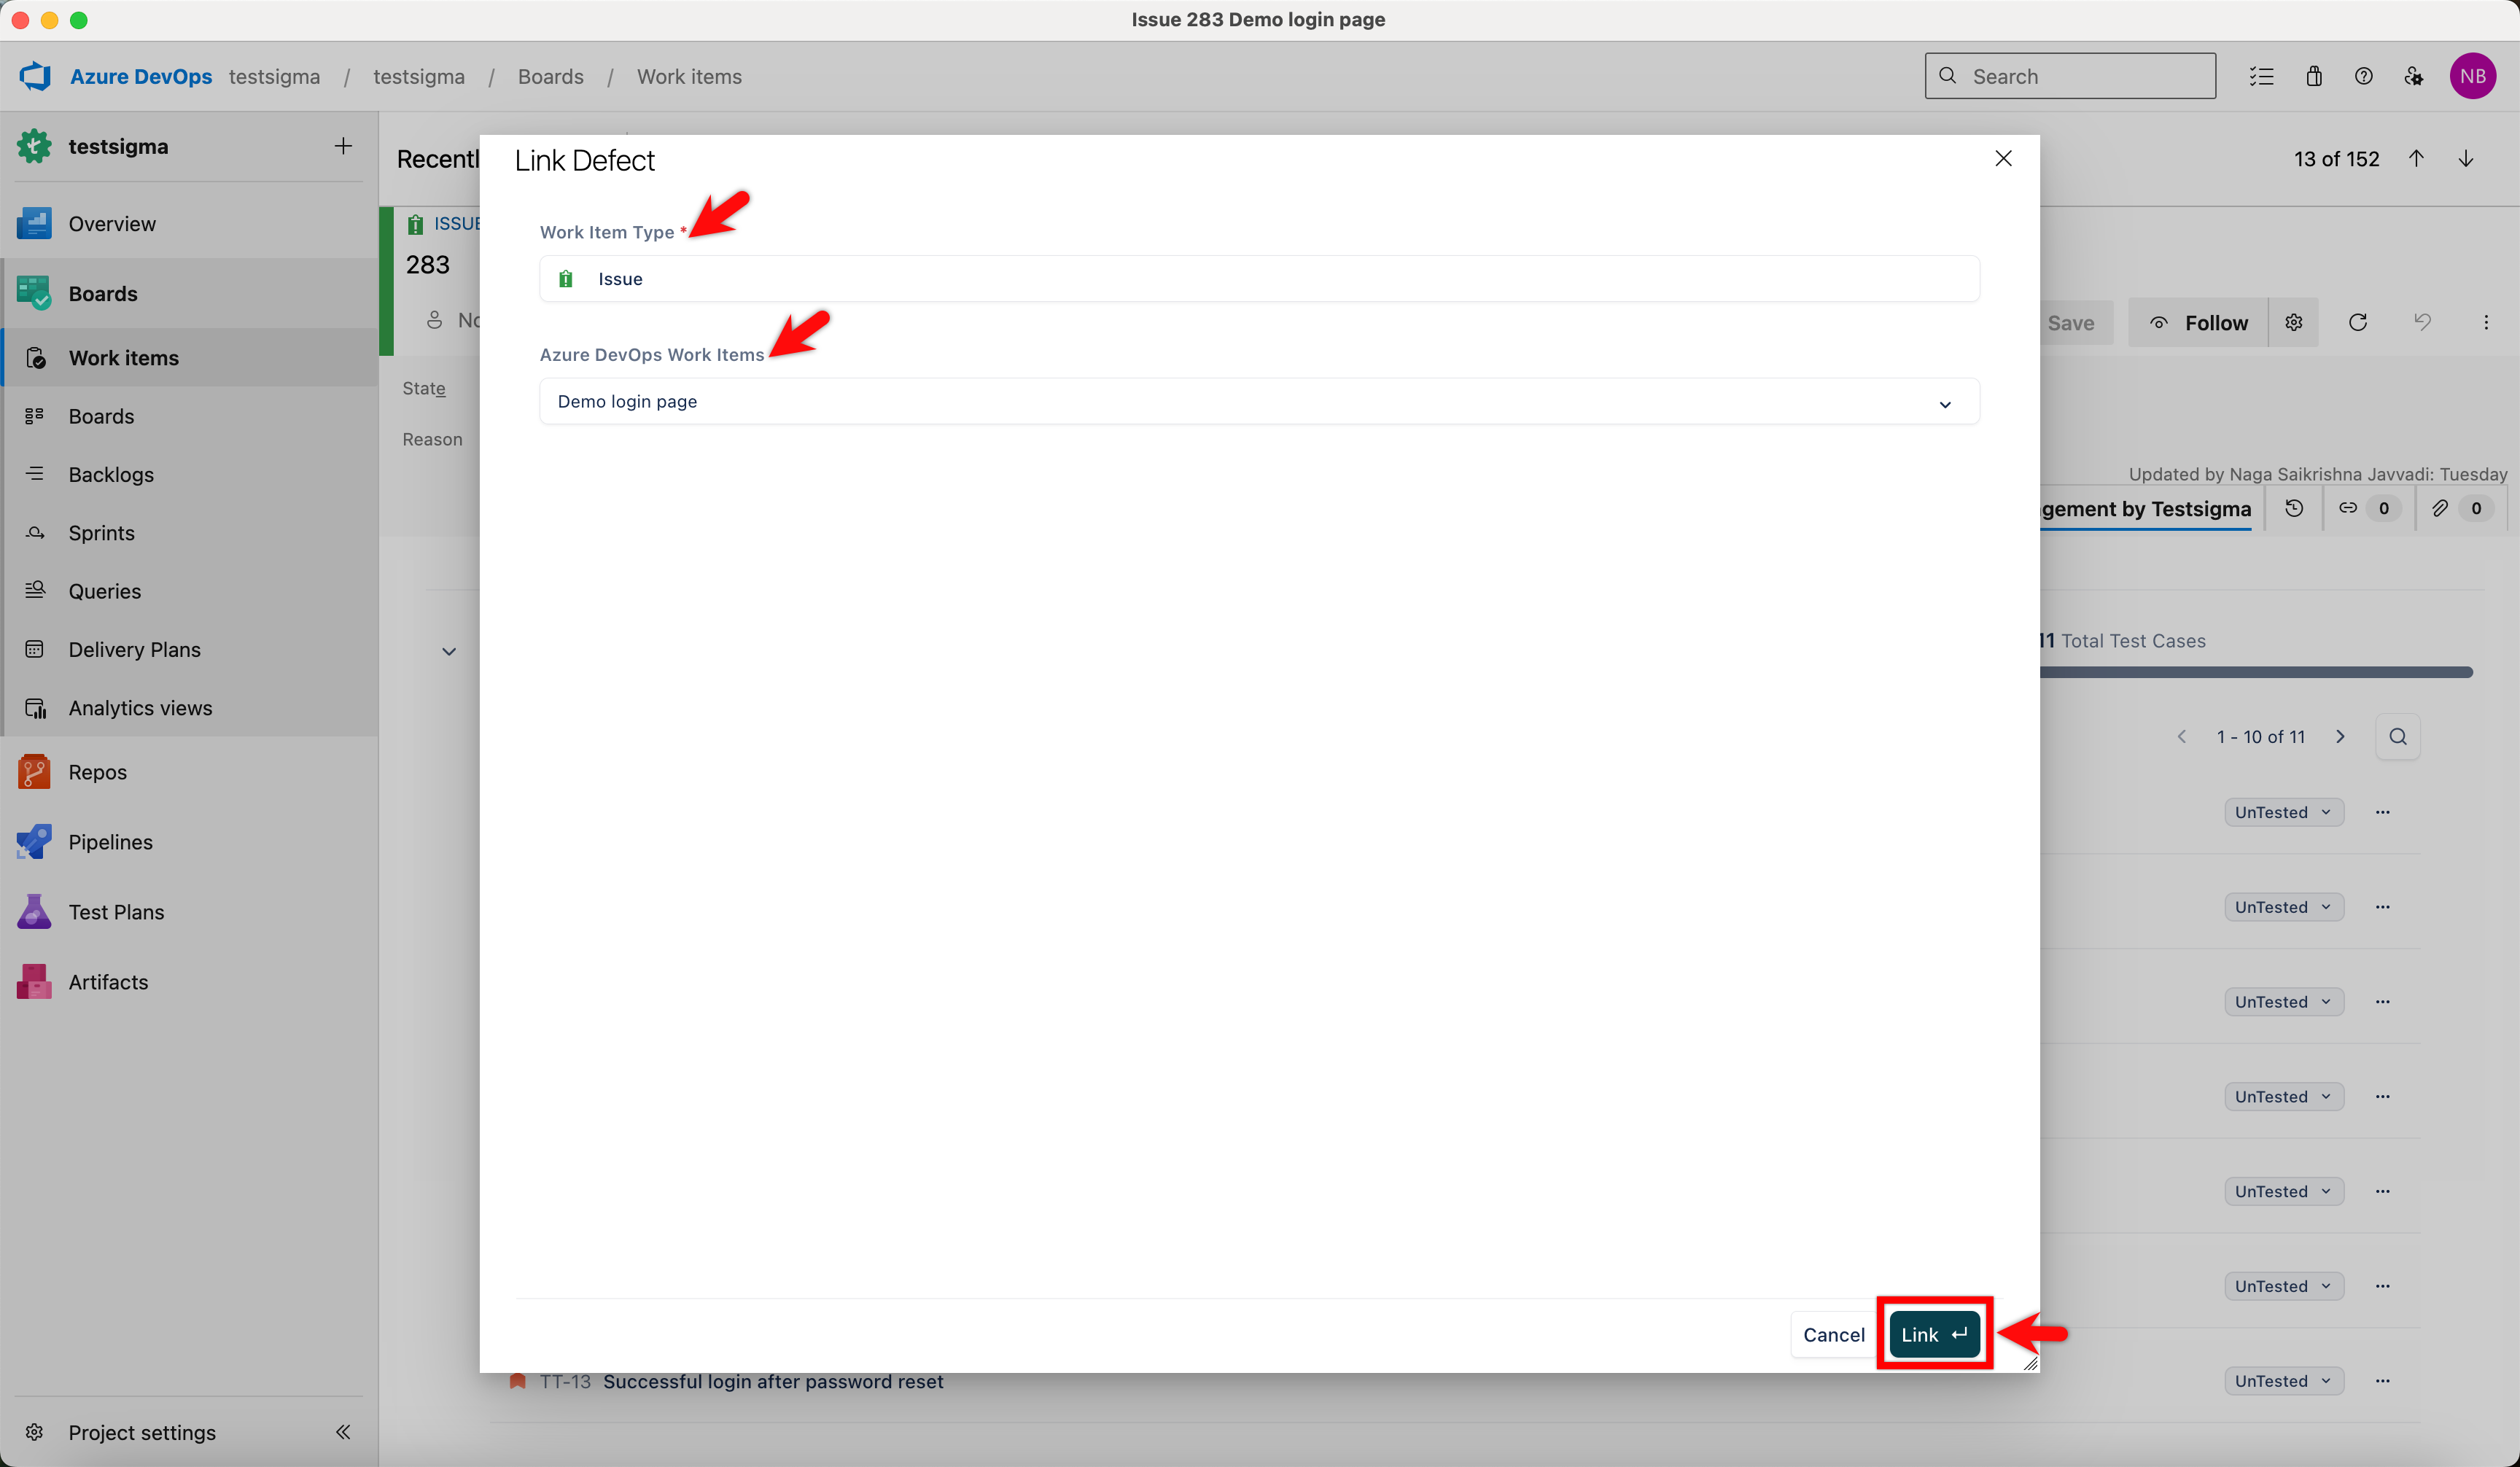Open Delivery Plans in the sidebar
The height and width of the screenshot is (1467, 2520).
pyautogui.click(x=189, y=650)
